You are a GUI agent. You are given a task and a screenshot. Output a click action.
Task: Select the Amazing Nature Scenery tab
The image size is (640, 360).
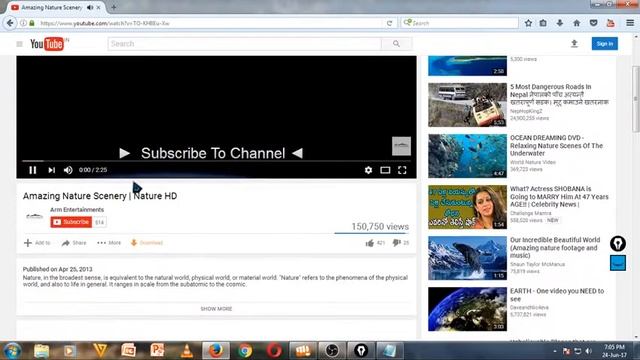pyautogui.click(x=51, y=7)
